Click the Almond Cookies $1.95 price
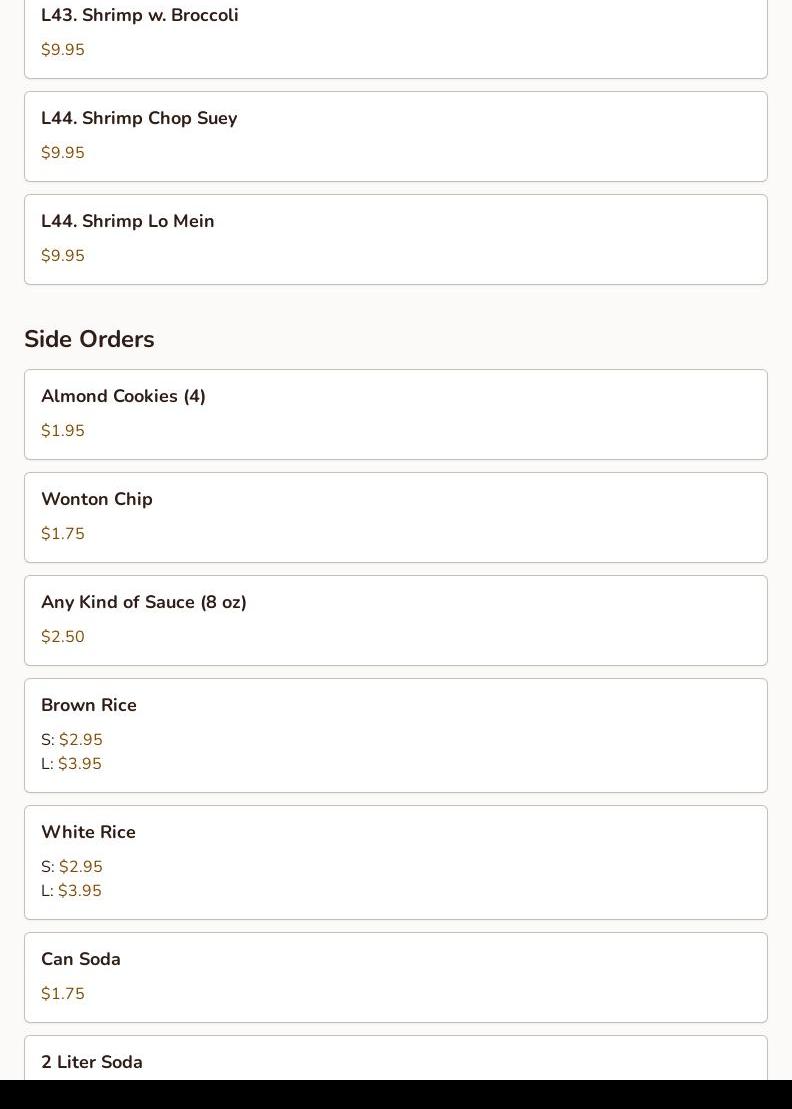Image resolution: width=792 pixels, height=1109 pixels. point(63,431)
